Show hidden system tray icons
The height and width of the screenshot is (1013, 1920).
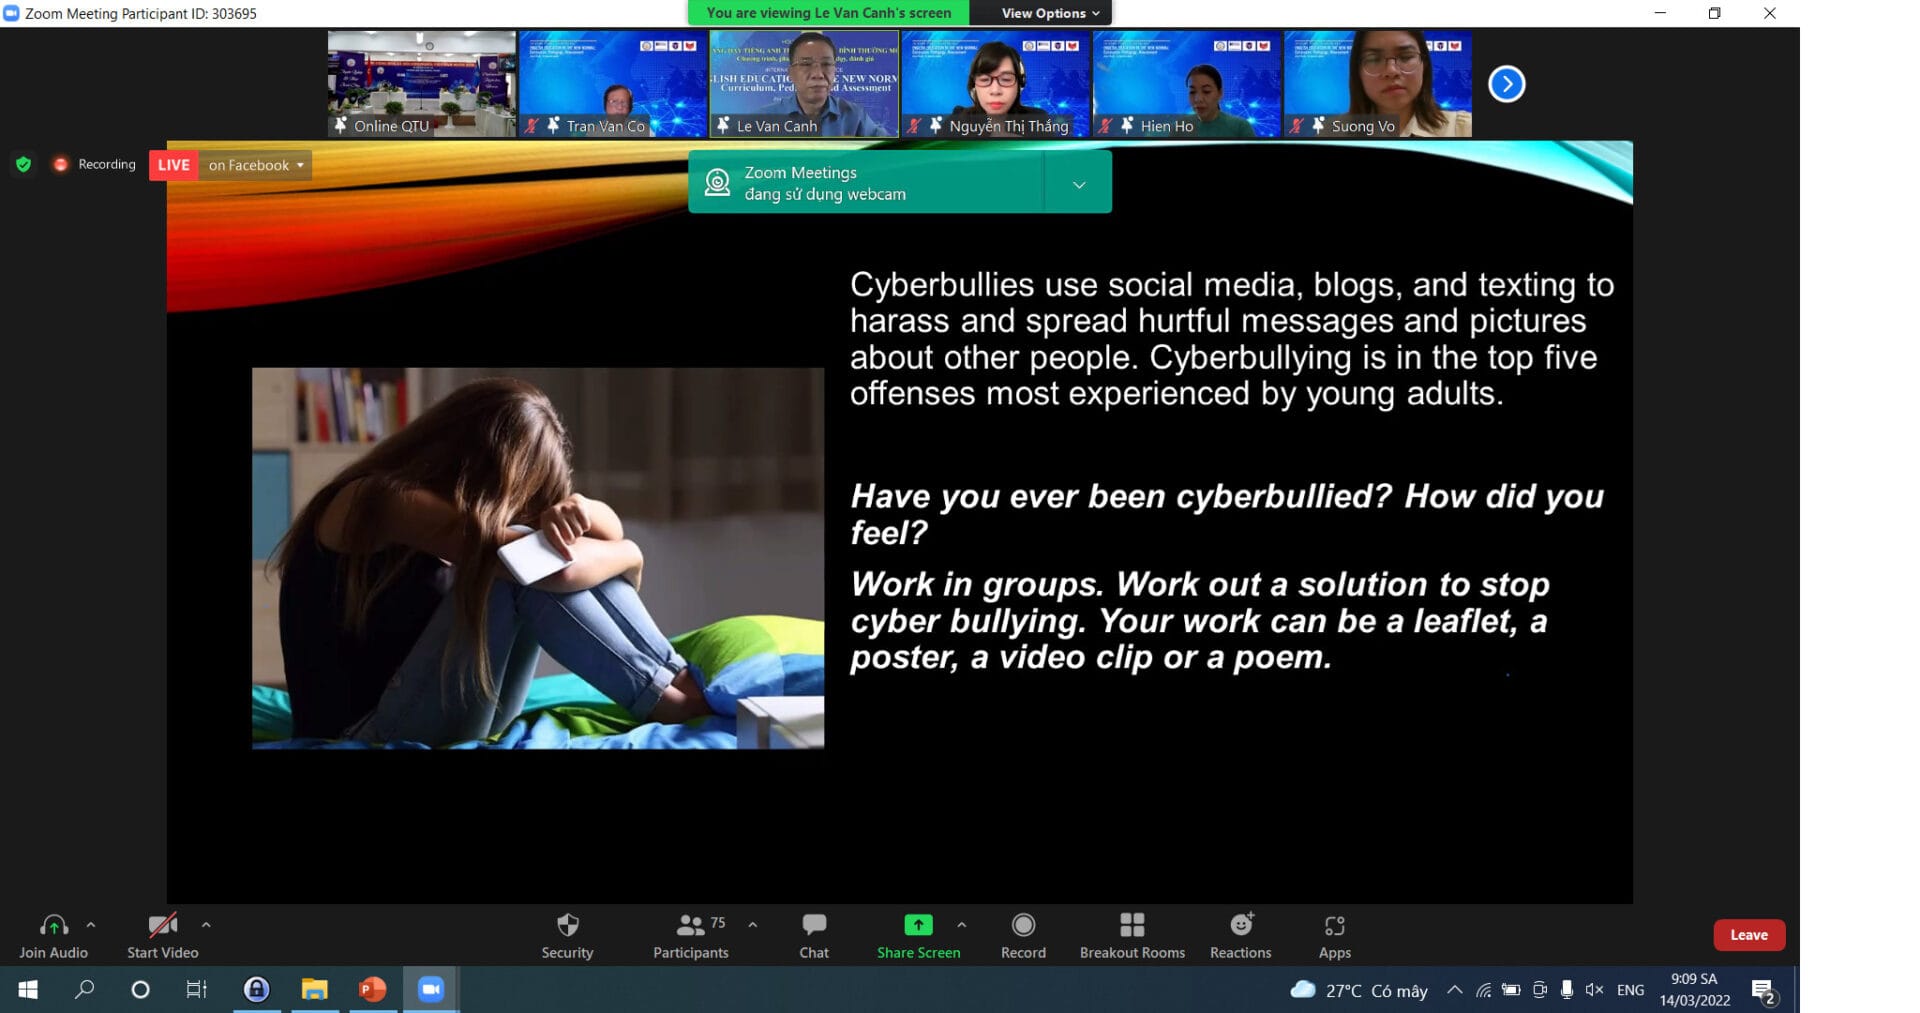pyautogui.click(x=1455, y=990)
